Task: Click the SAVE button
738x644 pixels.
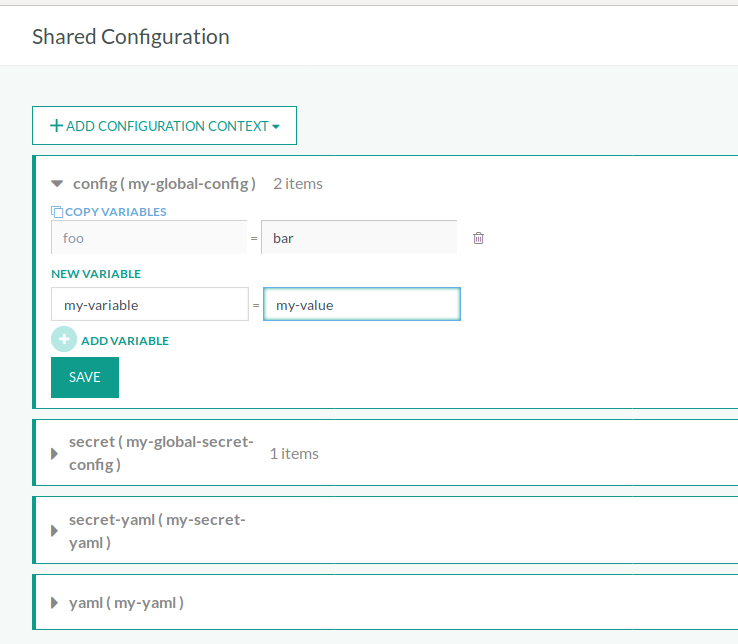Action: pyautogui.click(x=85, y=377)
